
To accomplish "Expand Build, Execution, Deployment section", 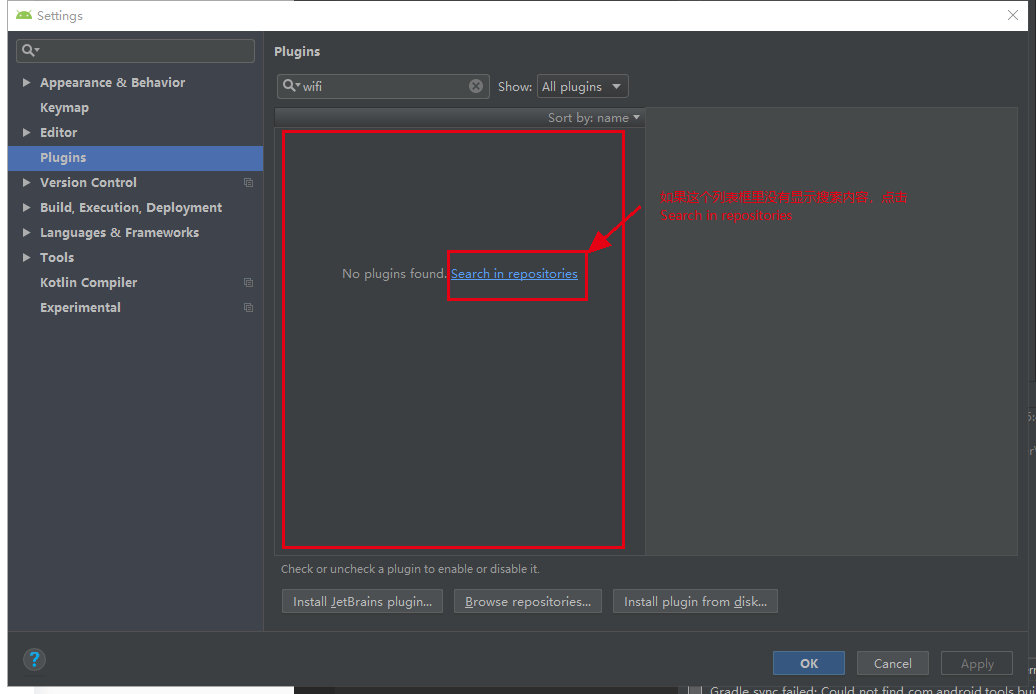I will coord(26,208).
